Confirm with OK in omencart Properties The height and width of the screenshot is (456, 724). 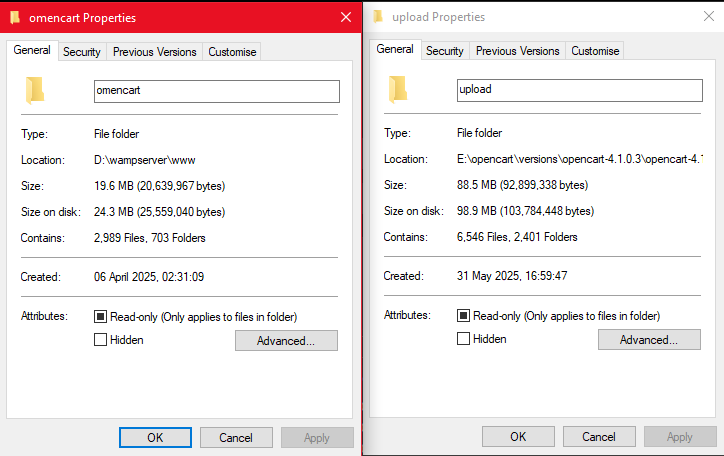click(155, 438)
